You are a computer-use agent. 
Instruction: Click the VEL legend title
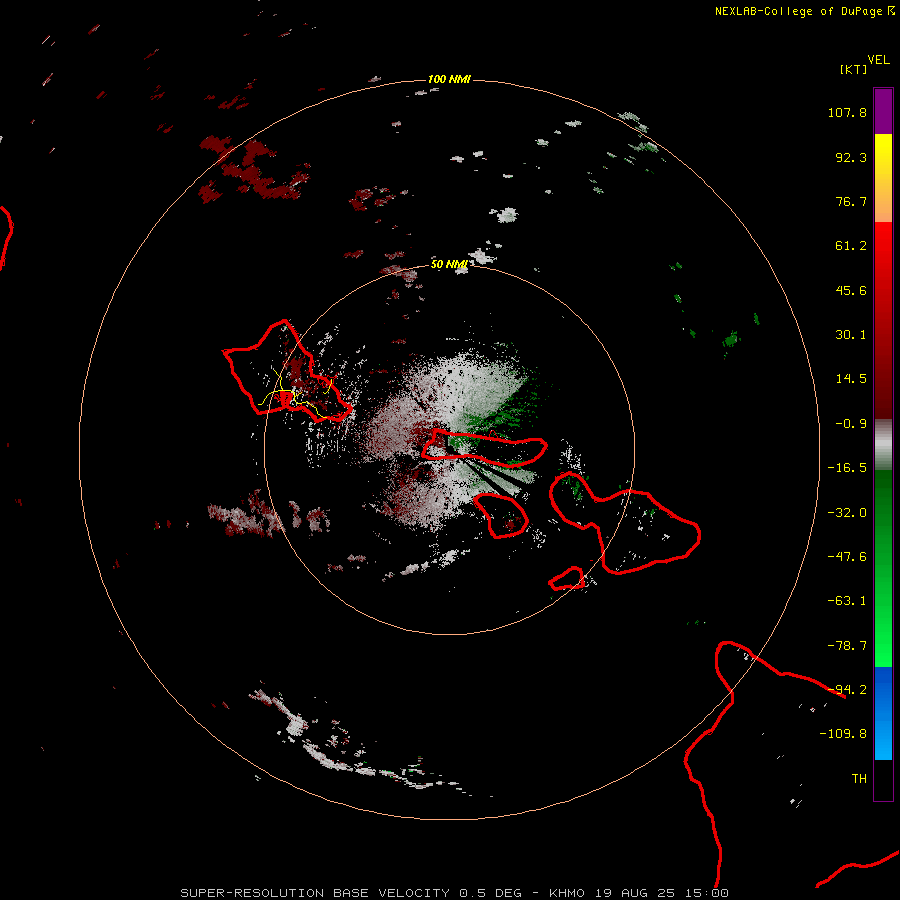[x=878, y=60]
